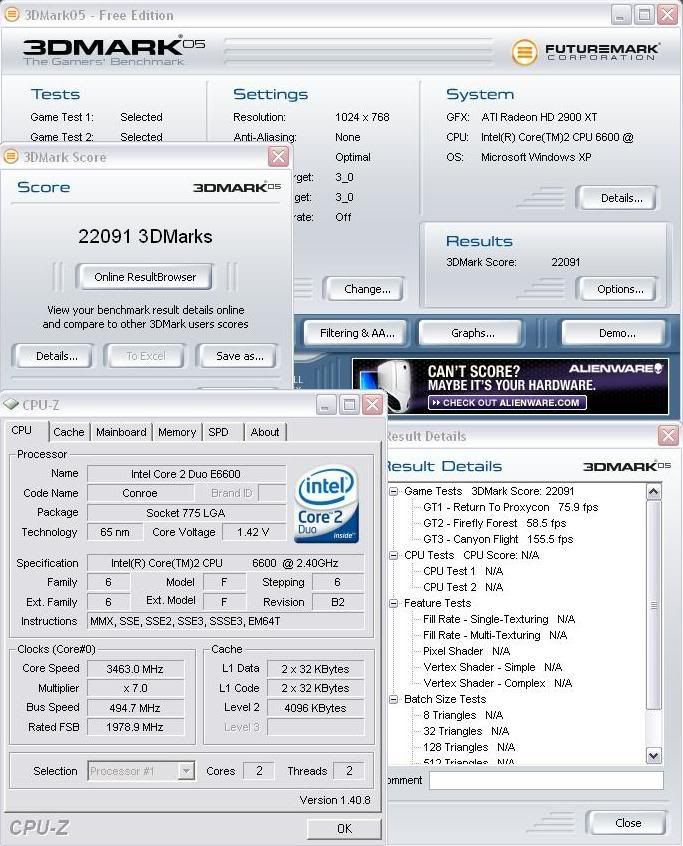Viewport: 683px width, 846px height.
Task: Switch to the Cache tab in CPU-Z
Action: tap(69, 432)
